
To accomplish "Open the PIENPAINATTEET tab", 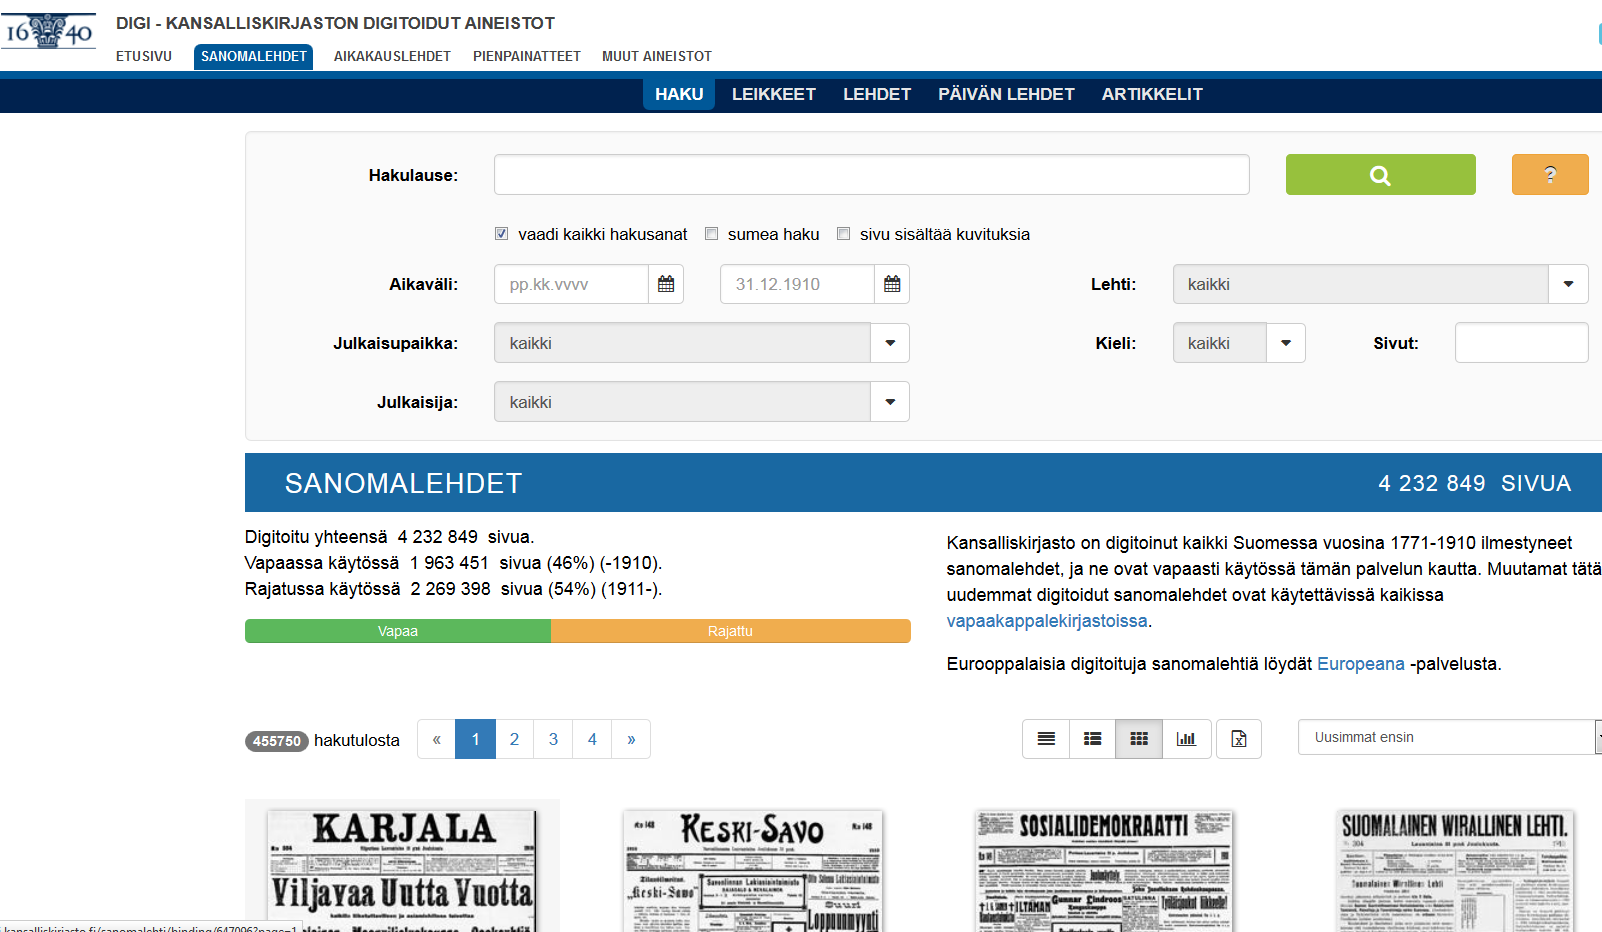I will [x=527, y=56].
